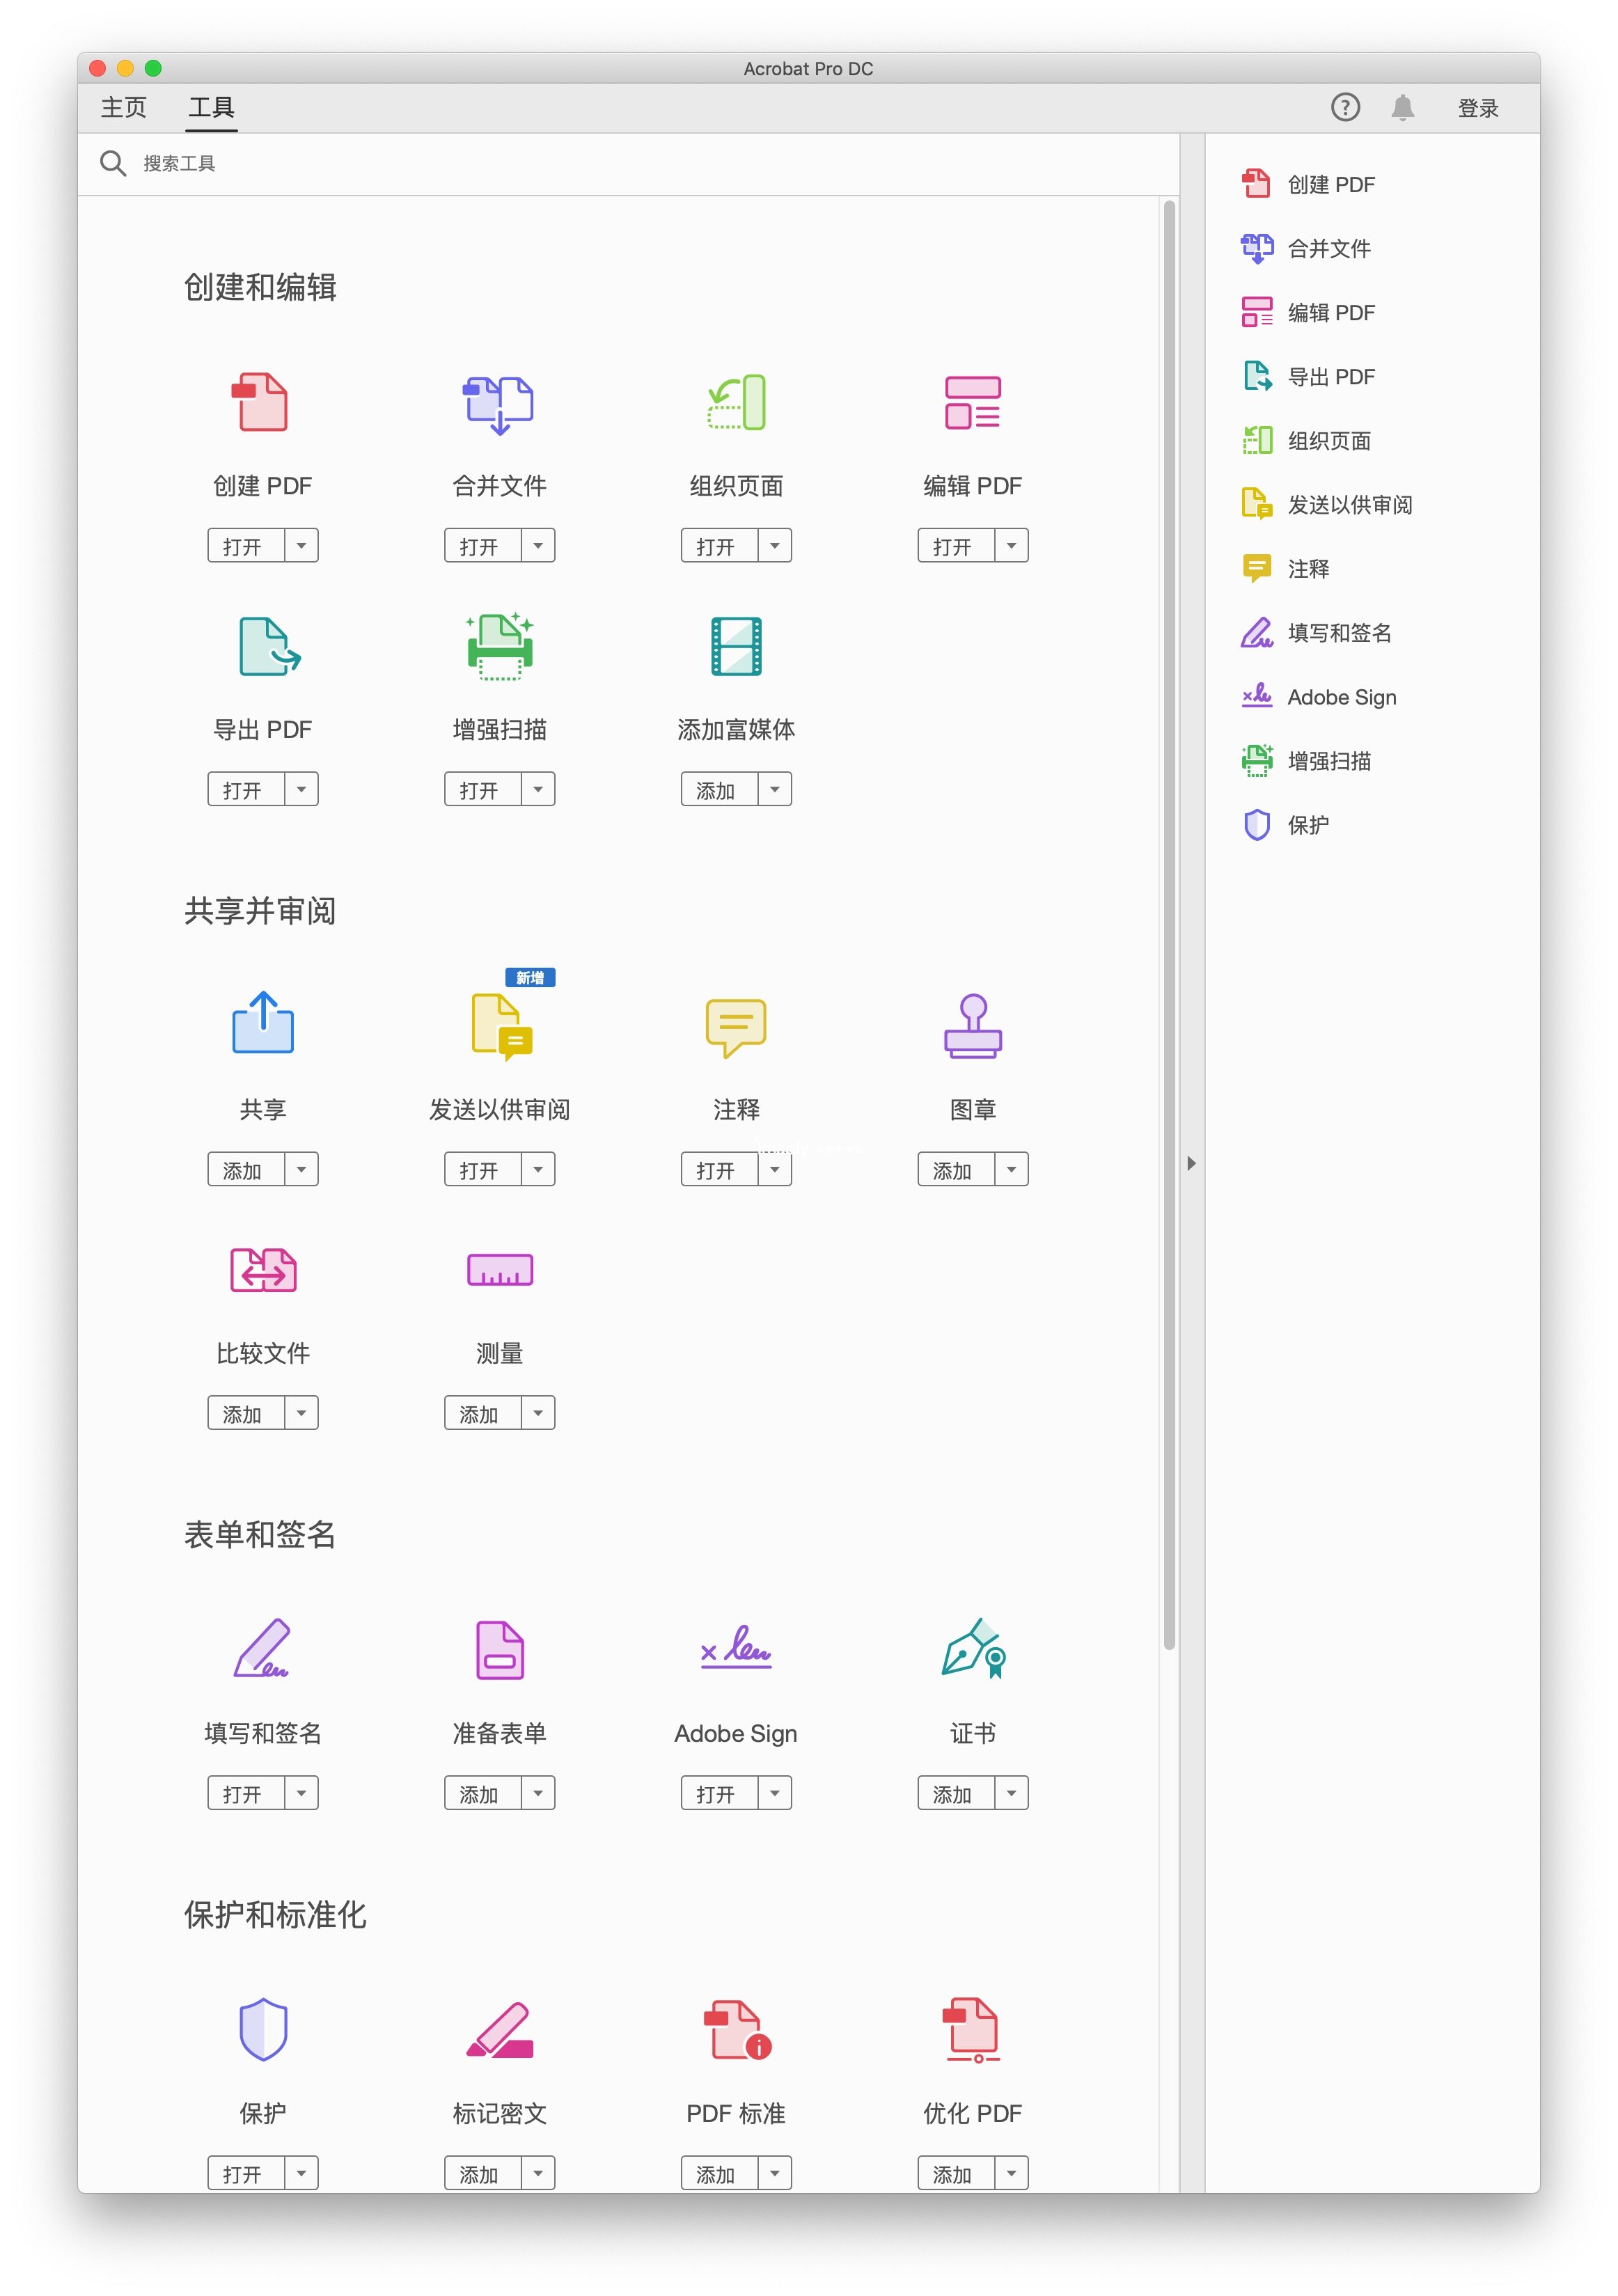Viewport: 1618px width, 2296px height.
Task: Expand dropdown arrow under 优化 PDF
Action: (x=1012, y=2173)
